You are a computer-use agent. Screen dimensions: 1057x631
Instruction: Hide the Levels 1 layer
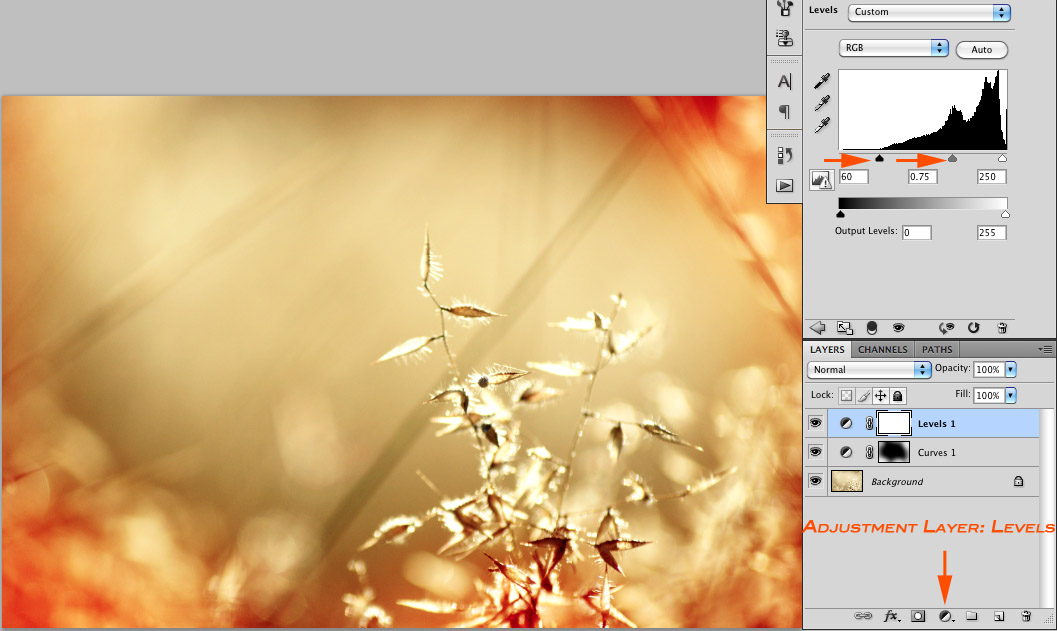point(815,424)
